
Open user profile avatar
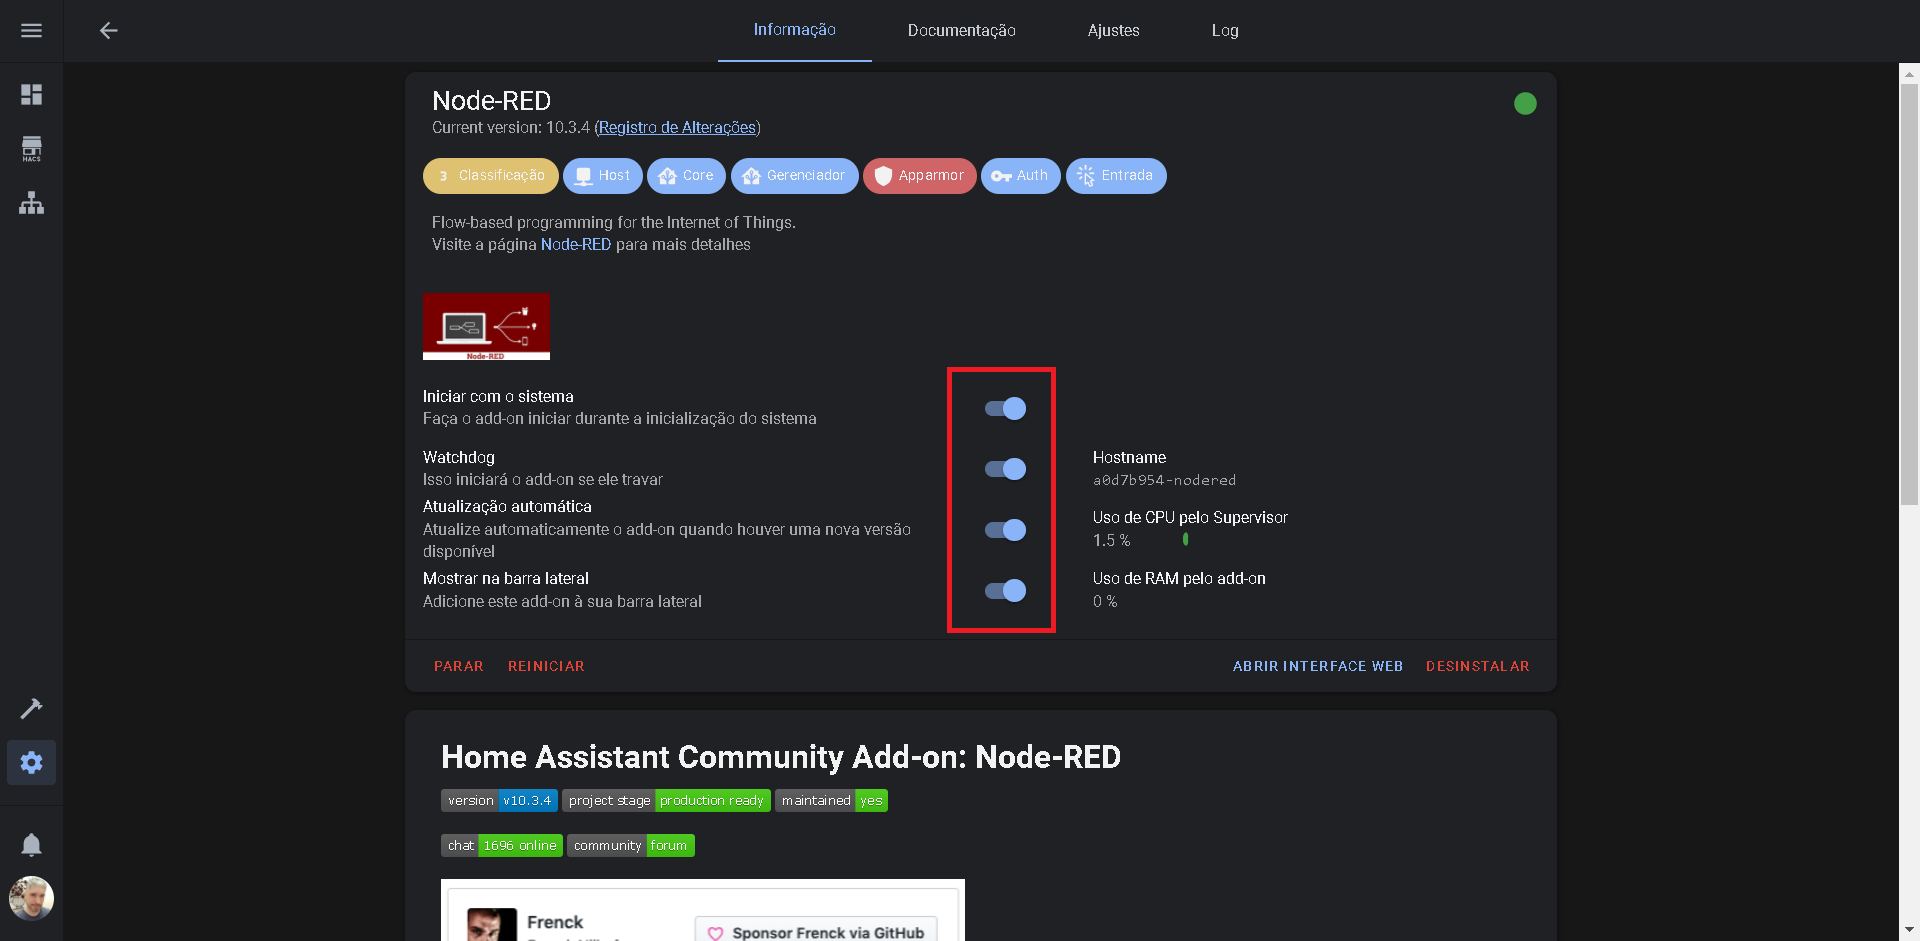coord(31,898)
